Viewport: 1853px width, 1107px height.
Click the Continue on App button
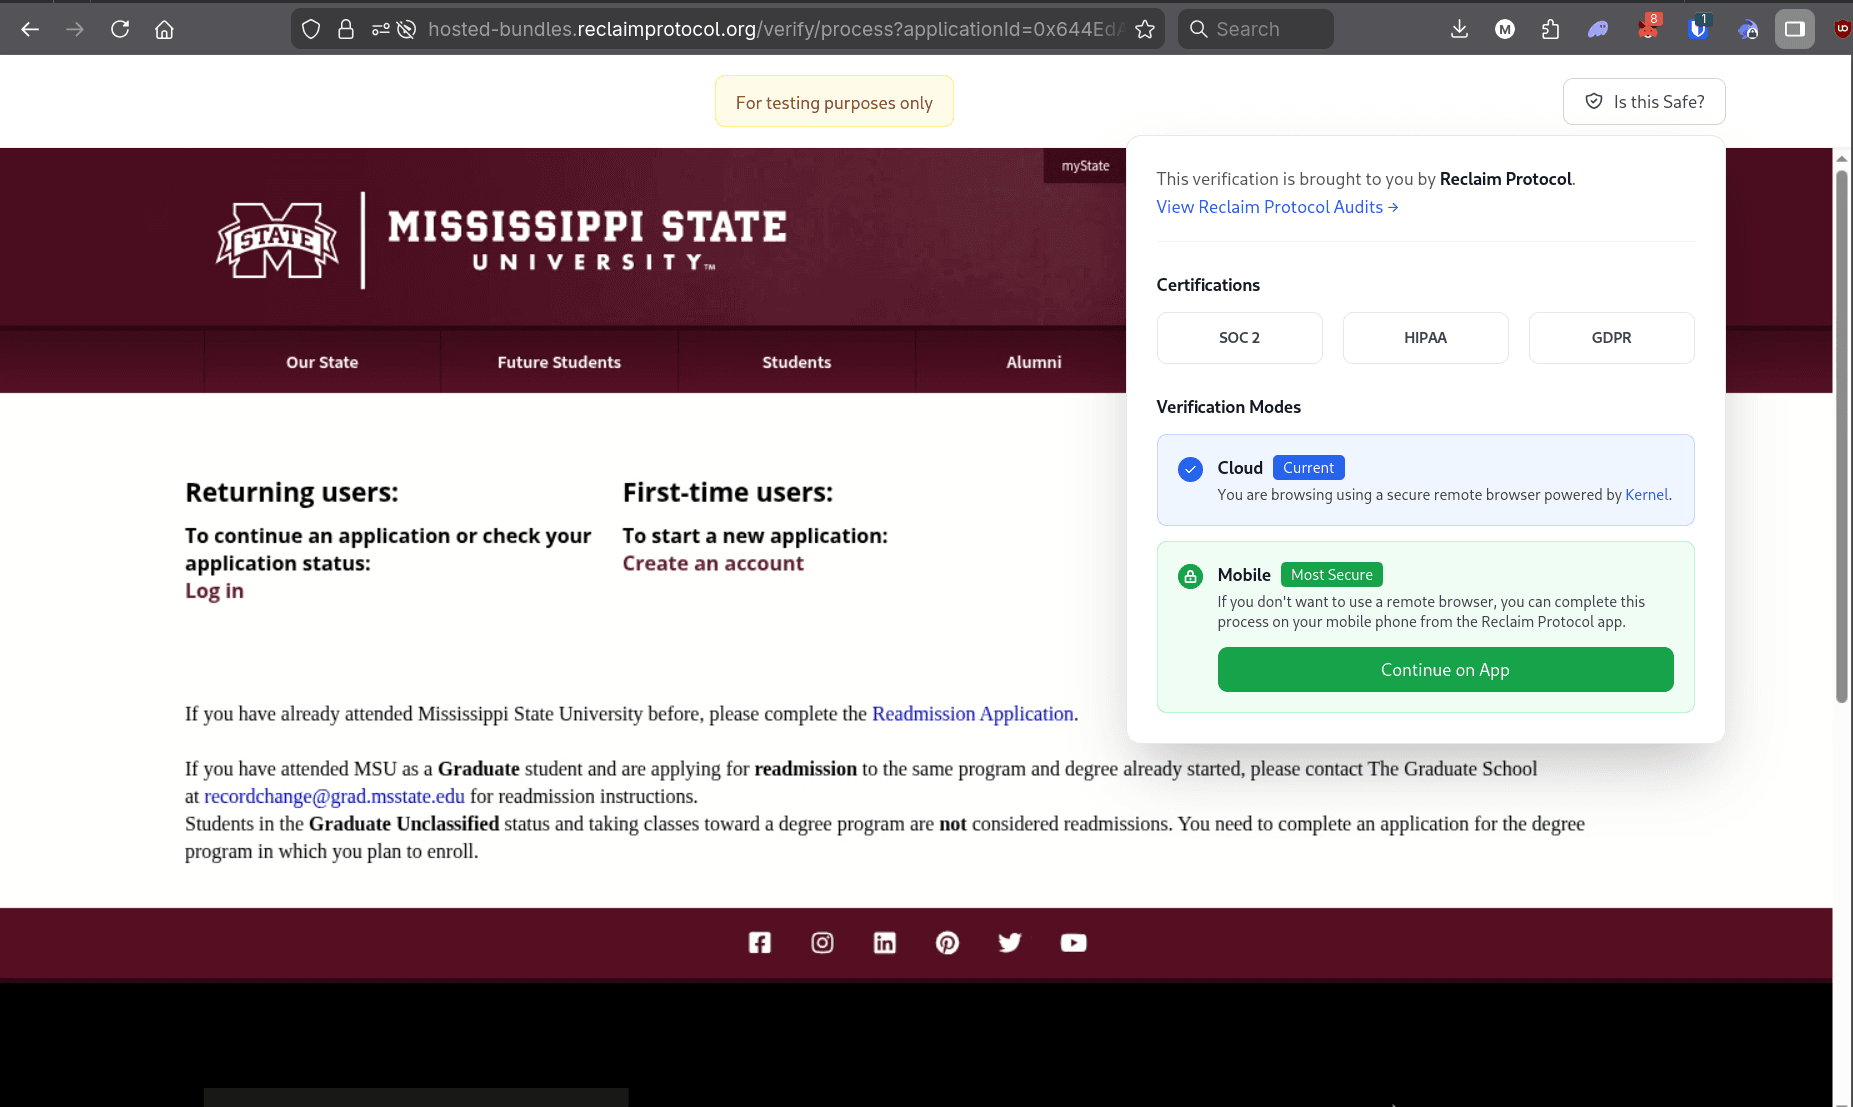click(x=1445, y=670)
